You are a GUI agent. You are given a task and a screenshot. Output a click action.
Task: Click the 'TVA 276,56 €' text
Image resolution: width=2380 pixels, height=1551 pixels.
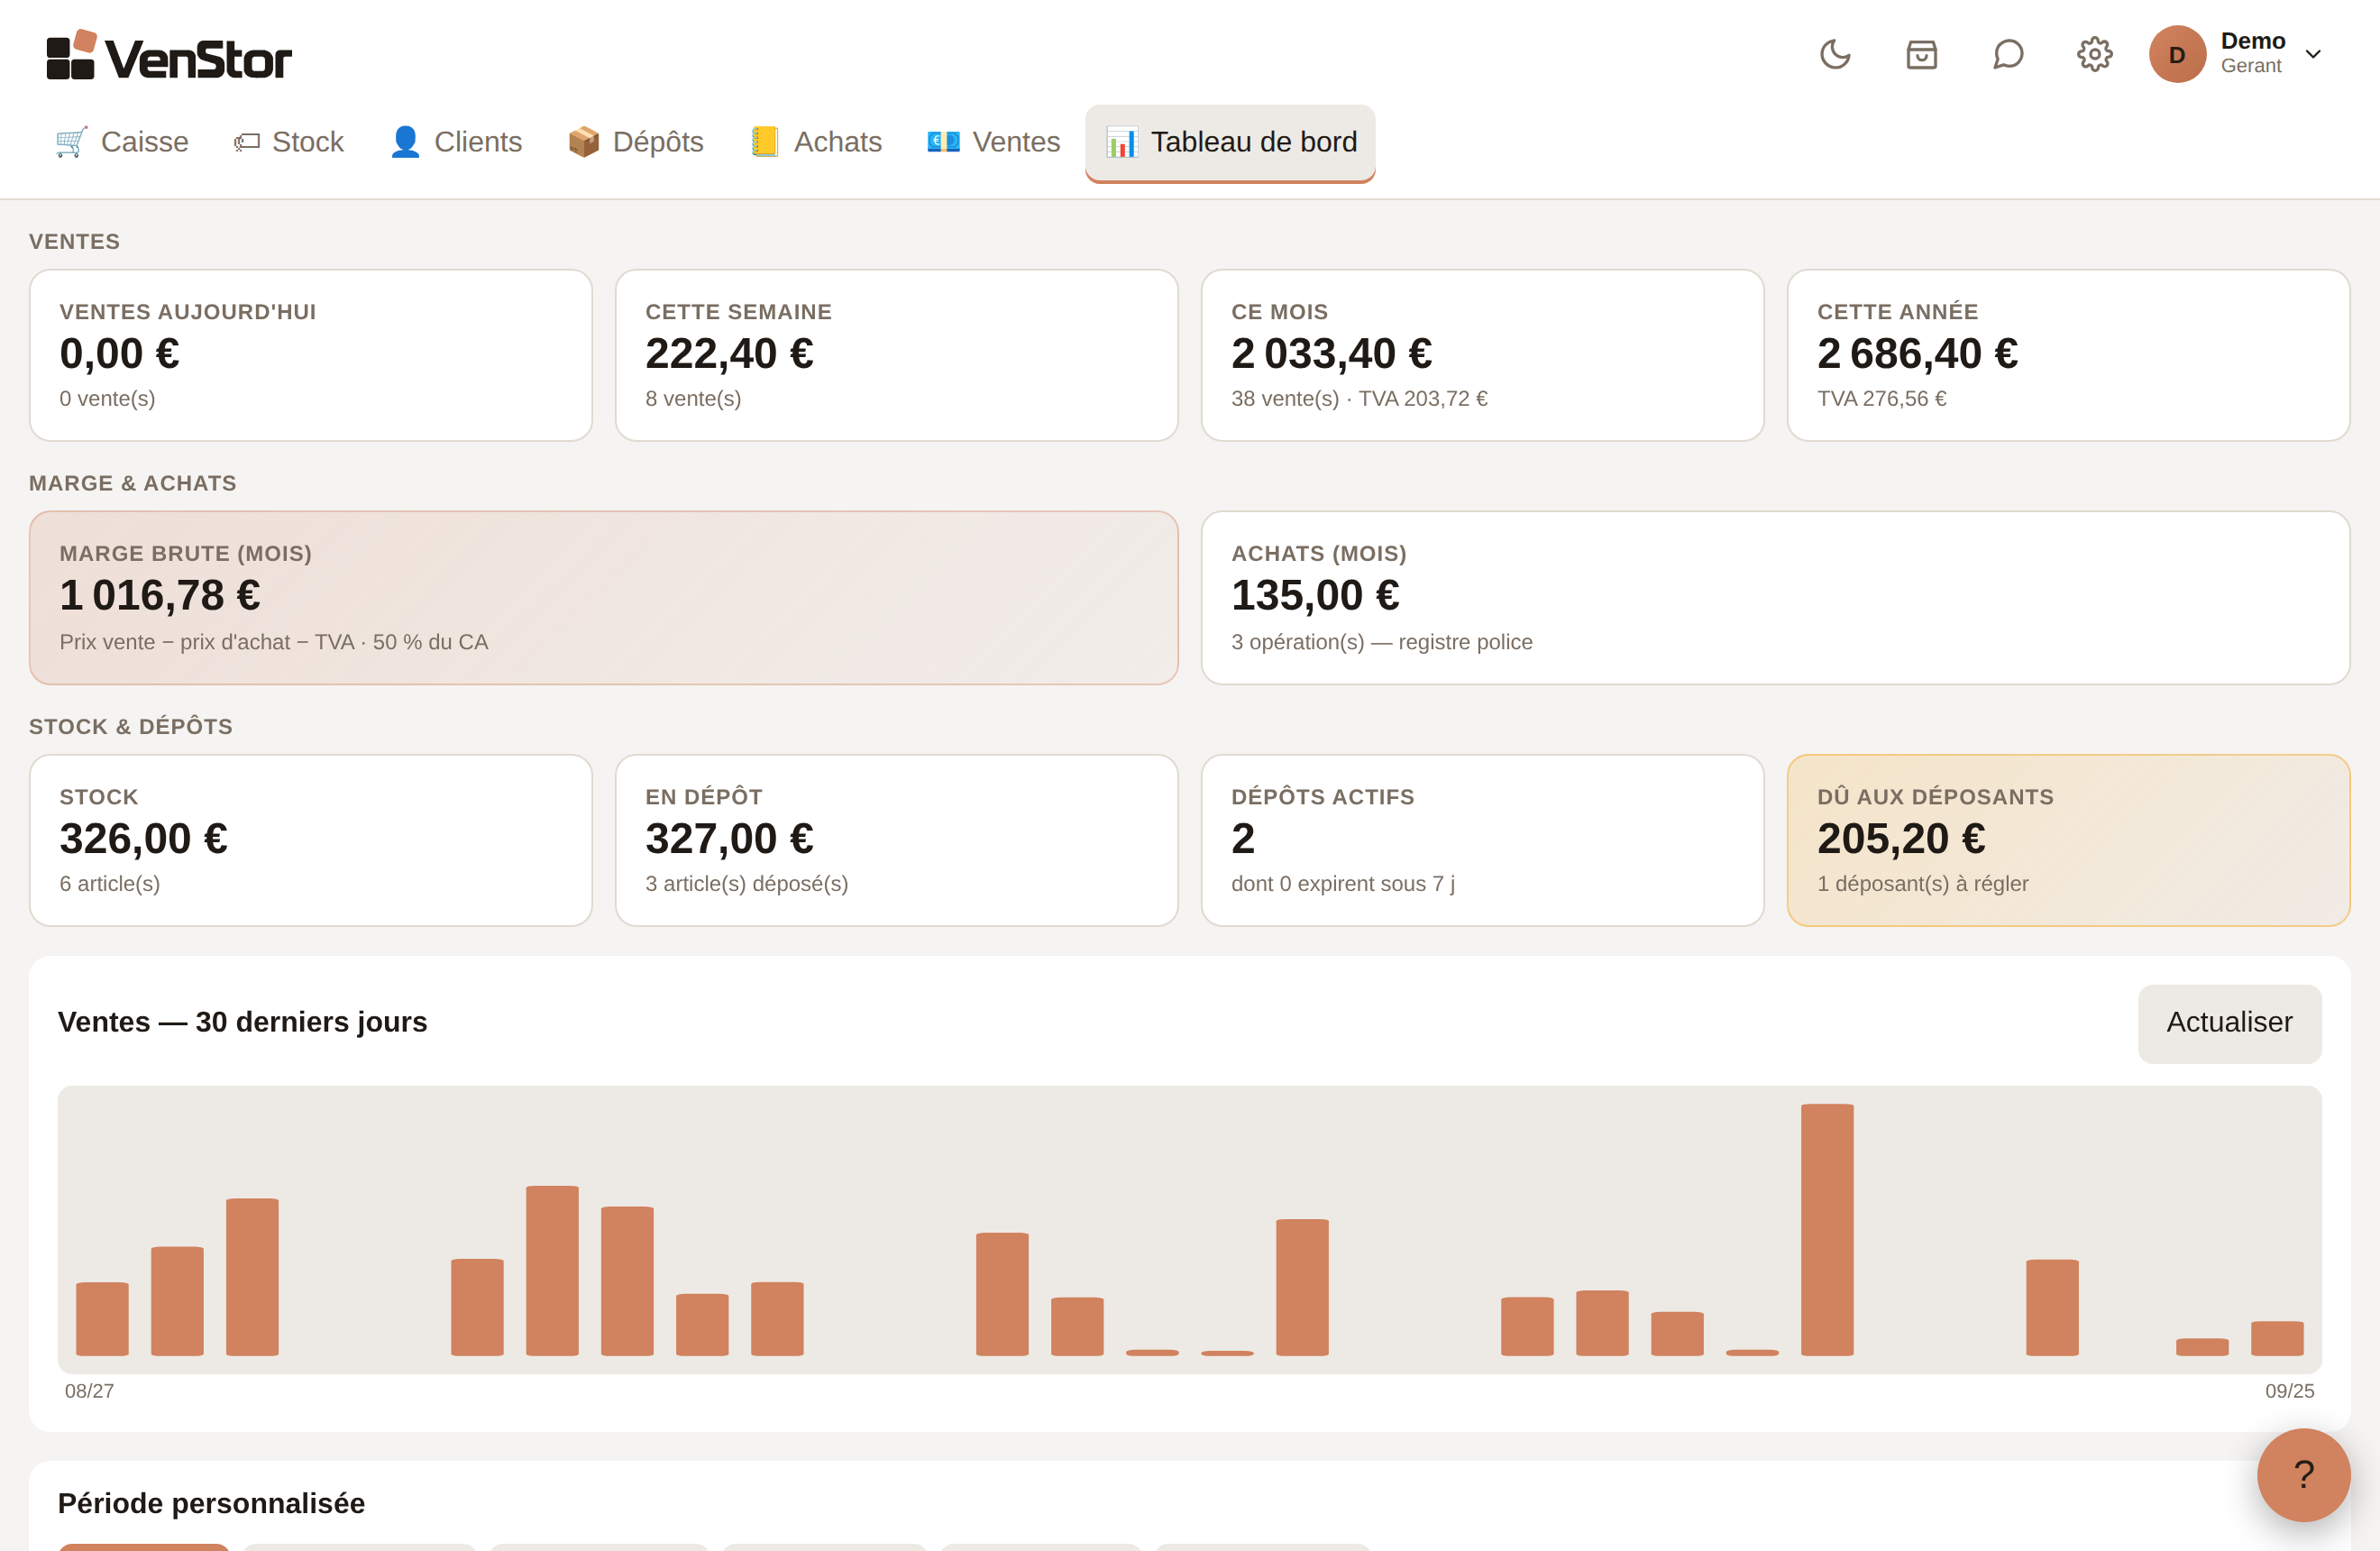click(1881, 398)
